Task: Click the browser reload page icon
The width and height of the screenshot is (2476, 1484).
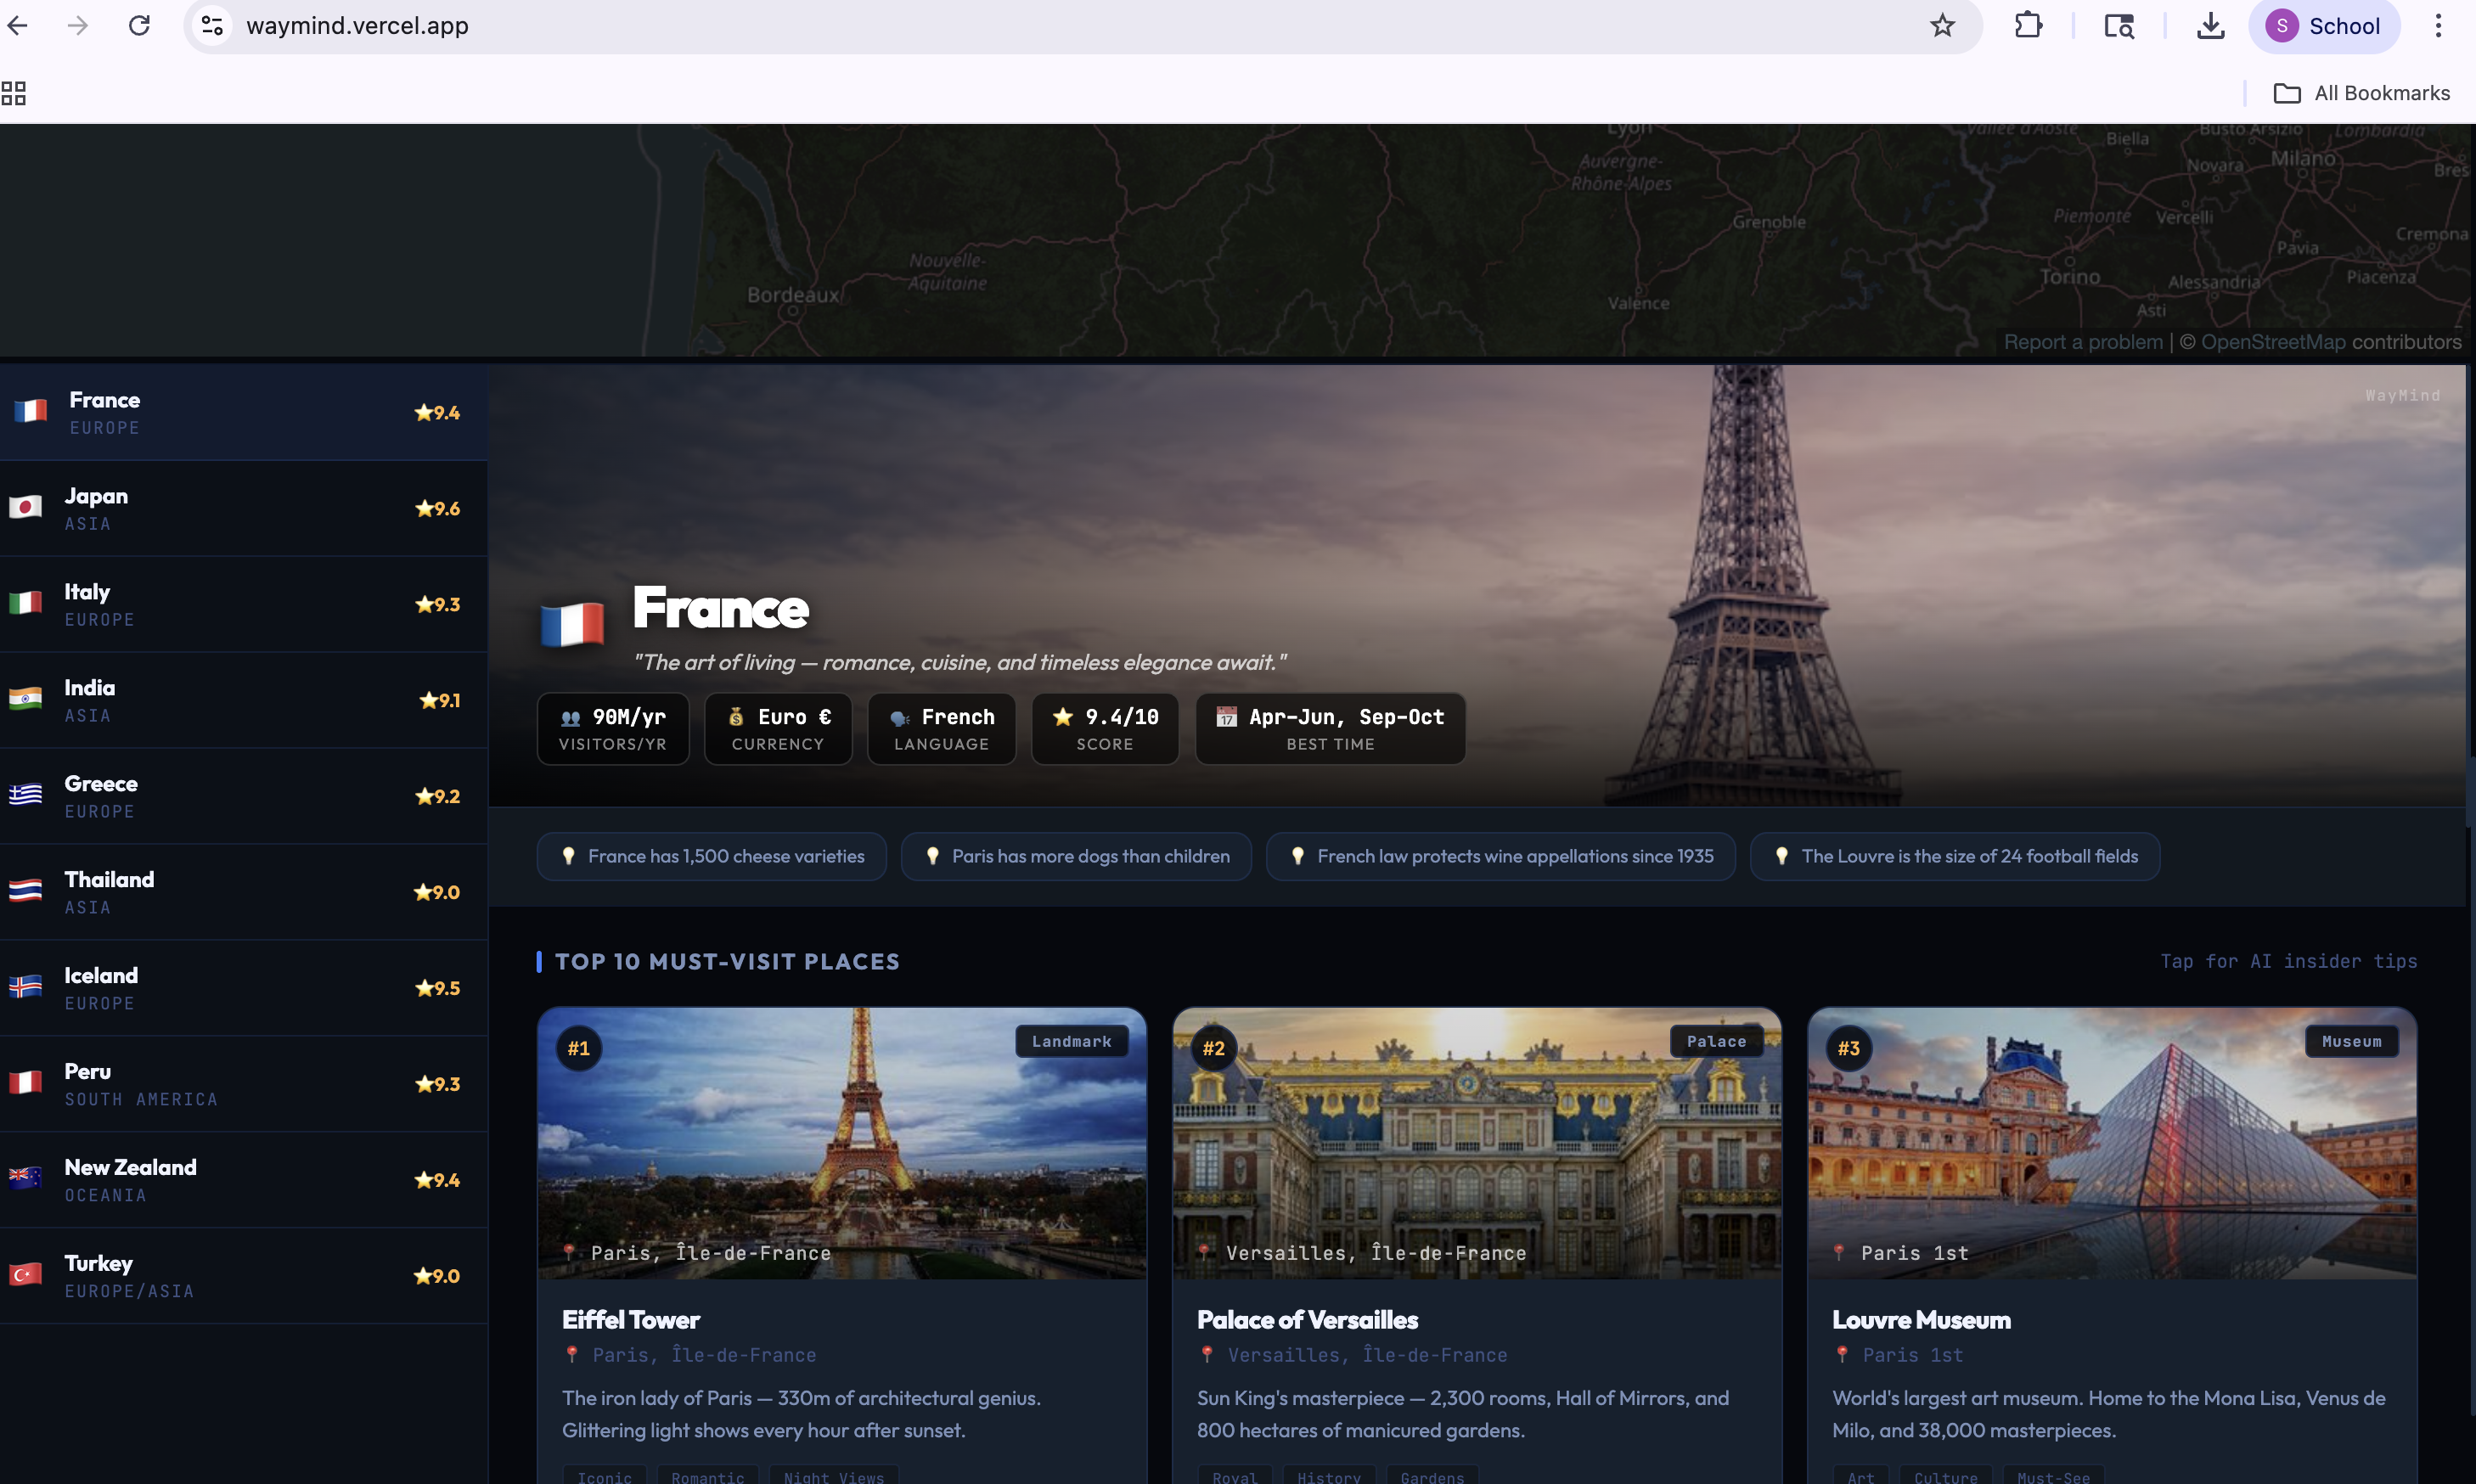Action: [139, 25]
